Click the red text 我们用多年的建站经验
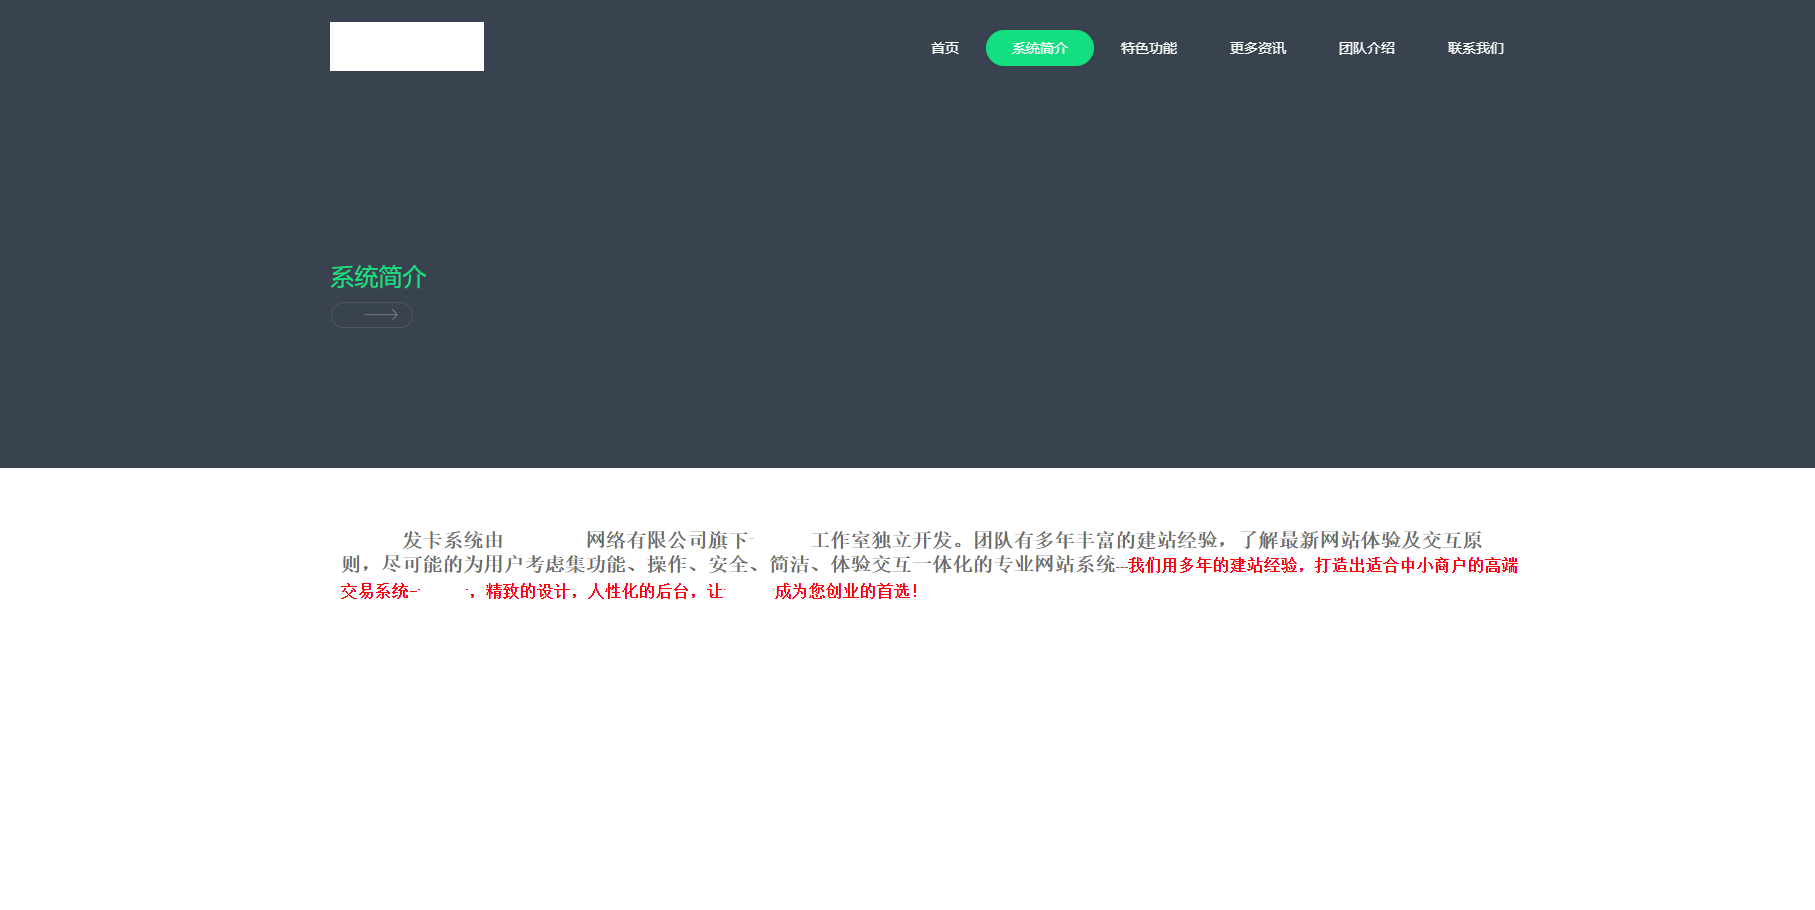The image size is (1815, 910). pyautogui.click(x=1212, y=566)
